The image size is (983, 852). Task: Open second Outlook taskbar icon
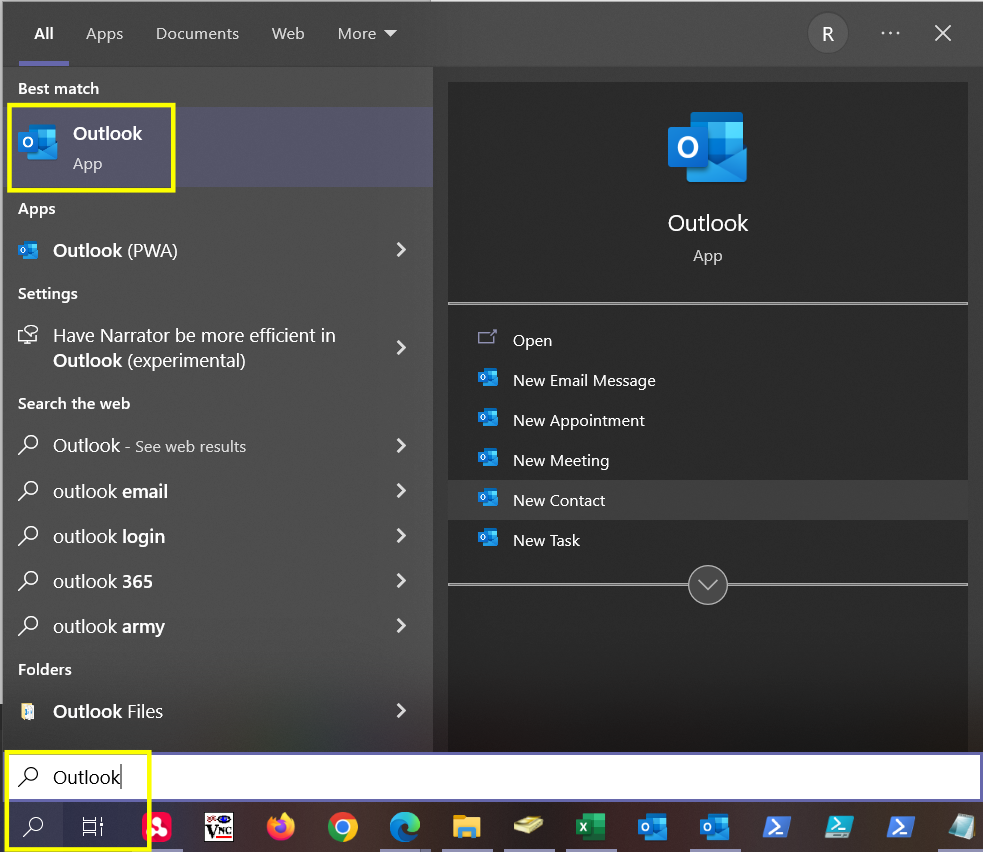tap(714, 827)
